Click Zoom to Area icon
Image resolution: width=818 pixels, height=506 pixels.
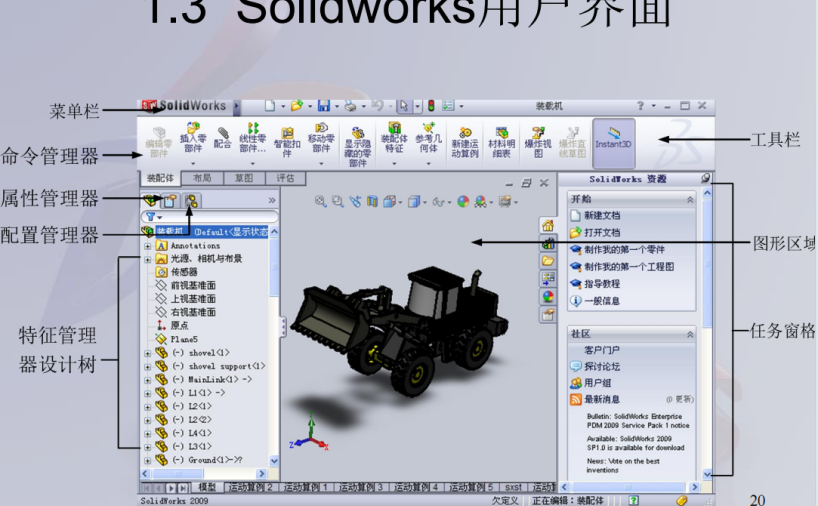[338, 201]
